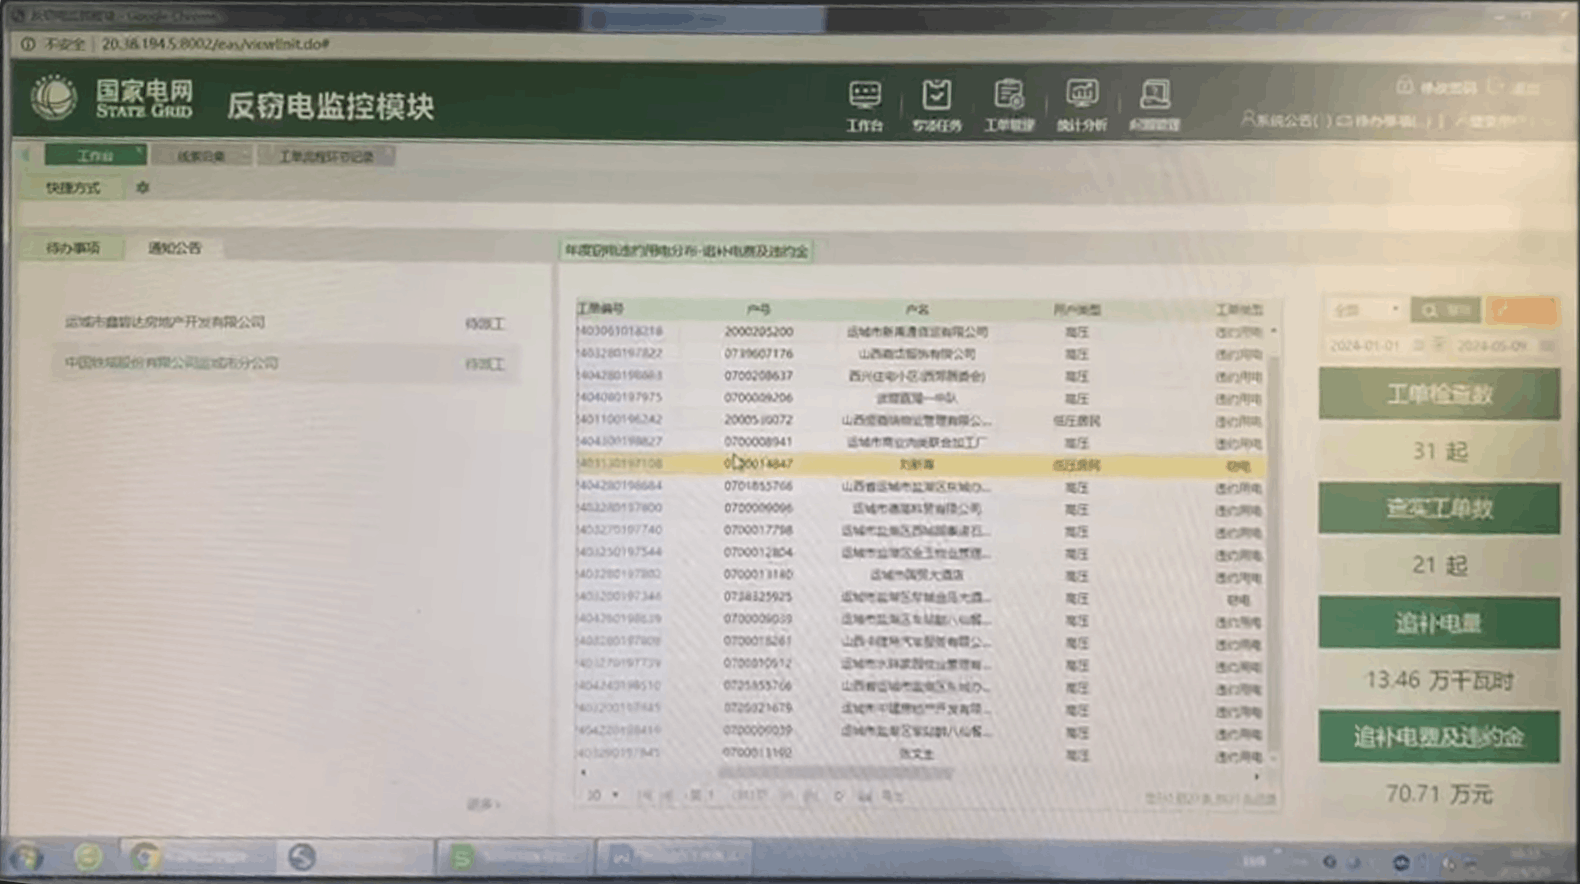Click the State Grid globe logo
The width and height of the screenshot is (1580, 884).
(x=54, y=98)
